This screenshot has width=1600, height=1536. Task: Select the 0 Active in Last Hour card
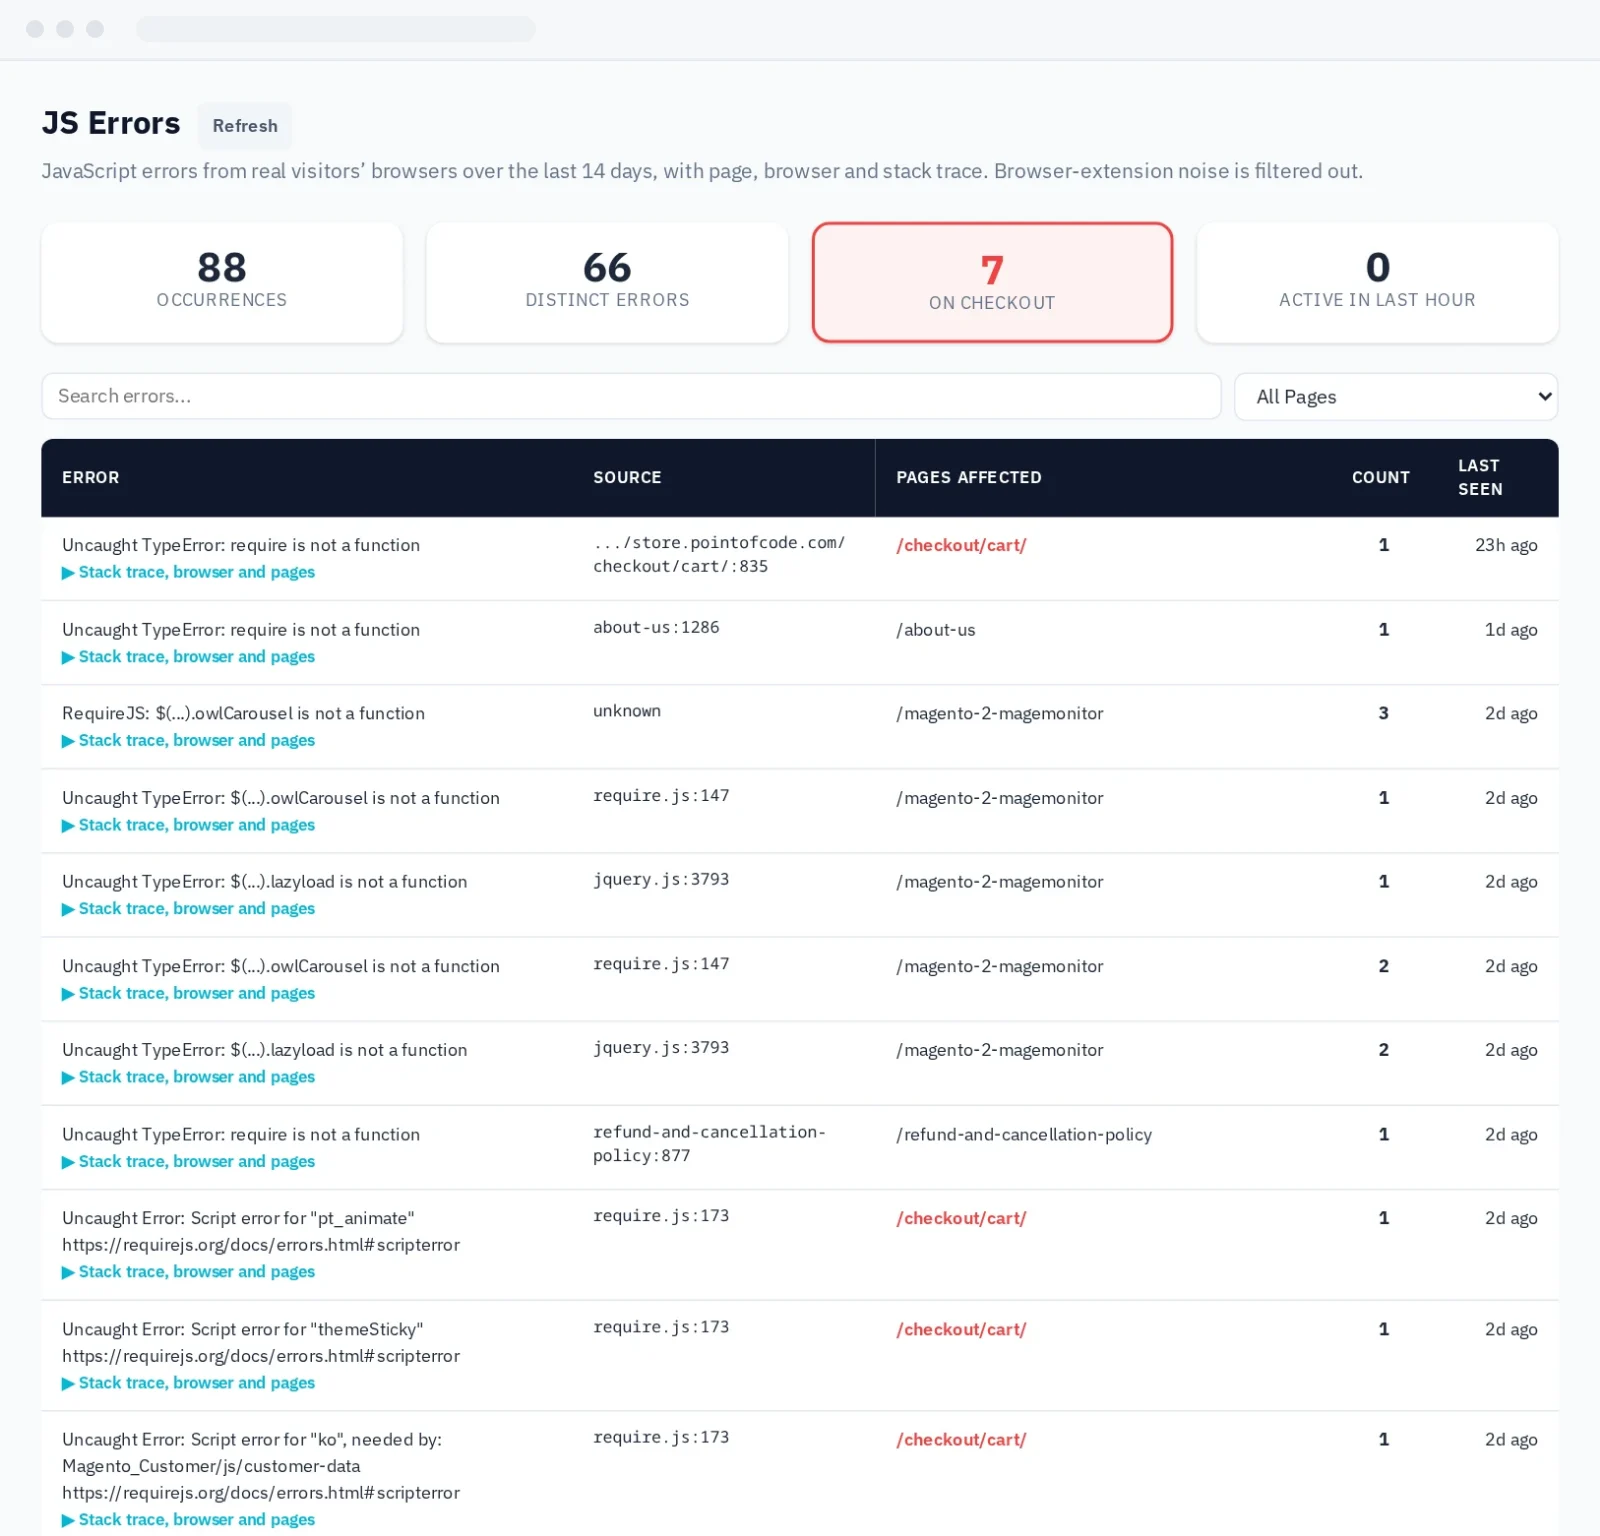pos(1377,282)
